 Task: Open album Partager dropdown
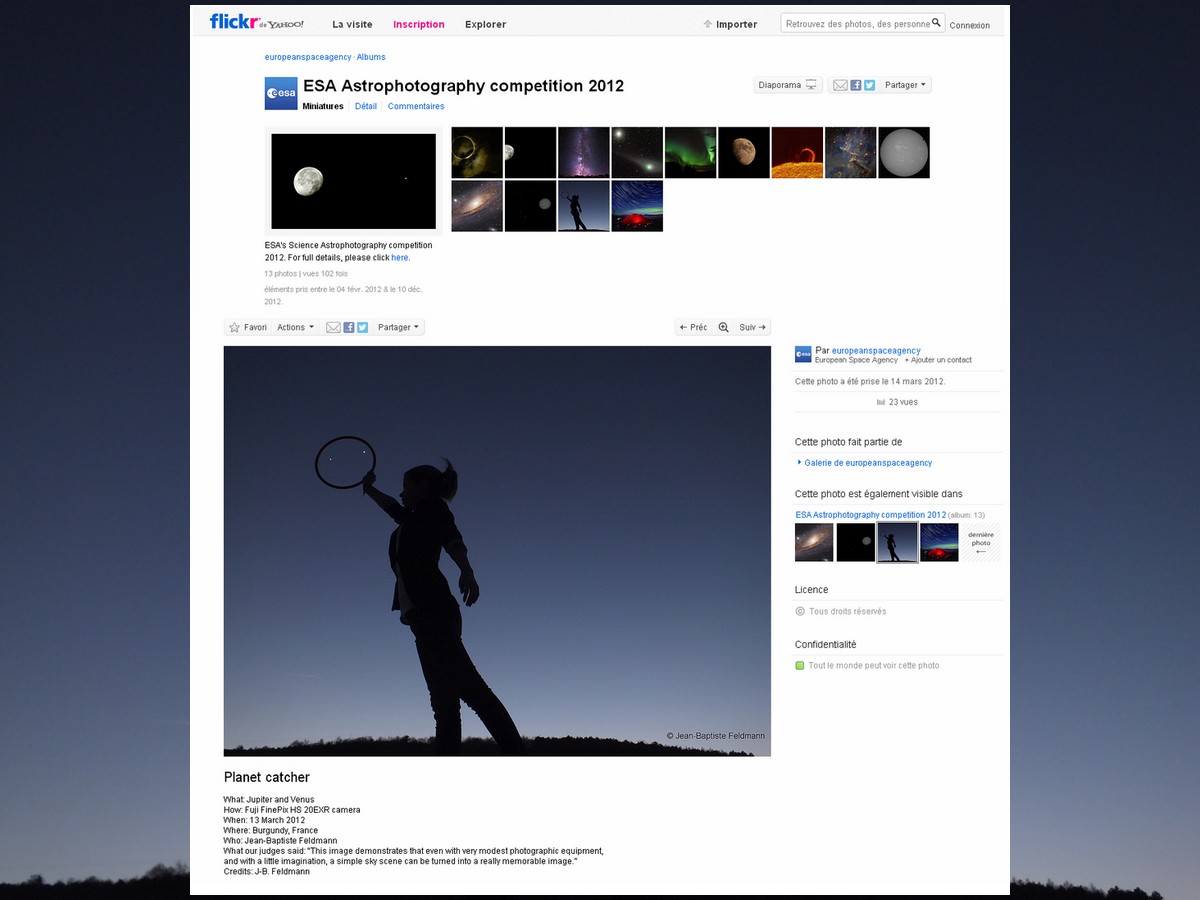coord(905,85)
